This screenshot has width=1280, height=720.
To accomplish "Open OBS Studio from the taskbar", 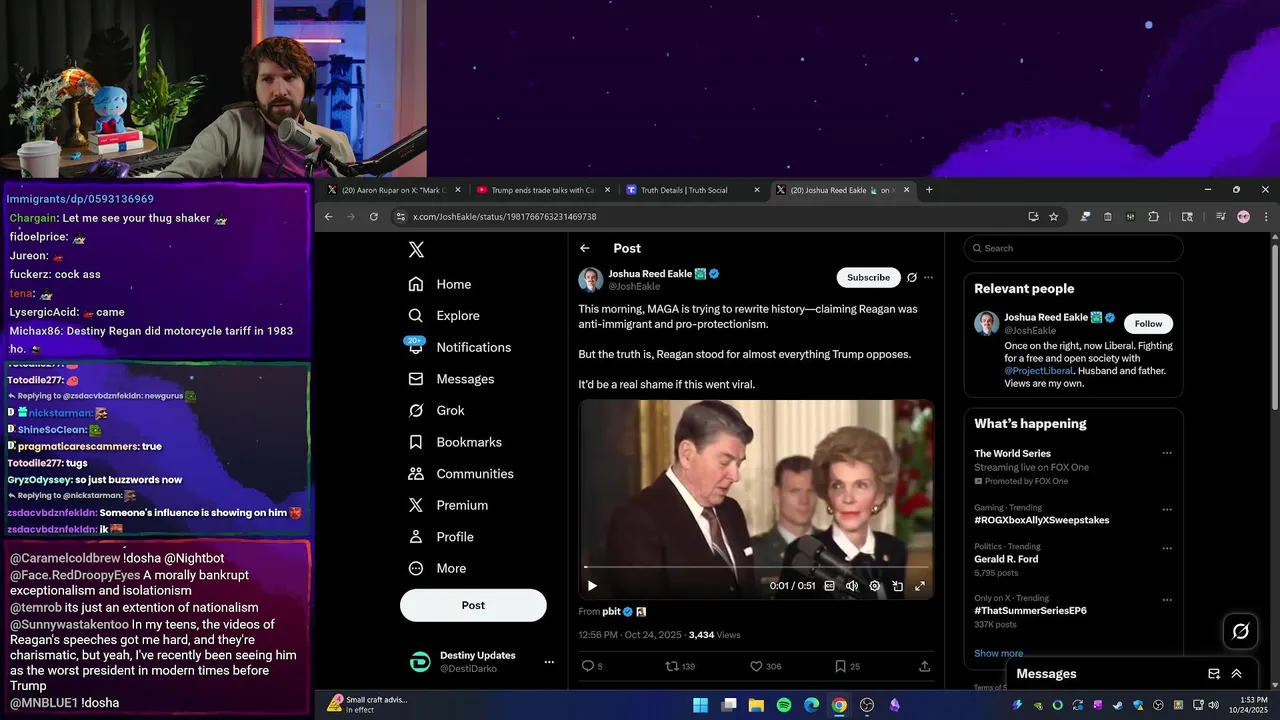I will coord(867,705).
